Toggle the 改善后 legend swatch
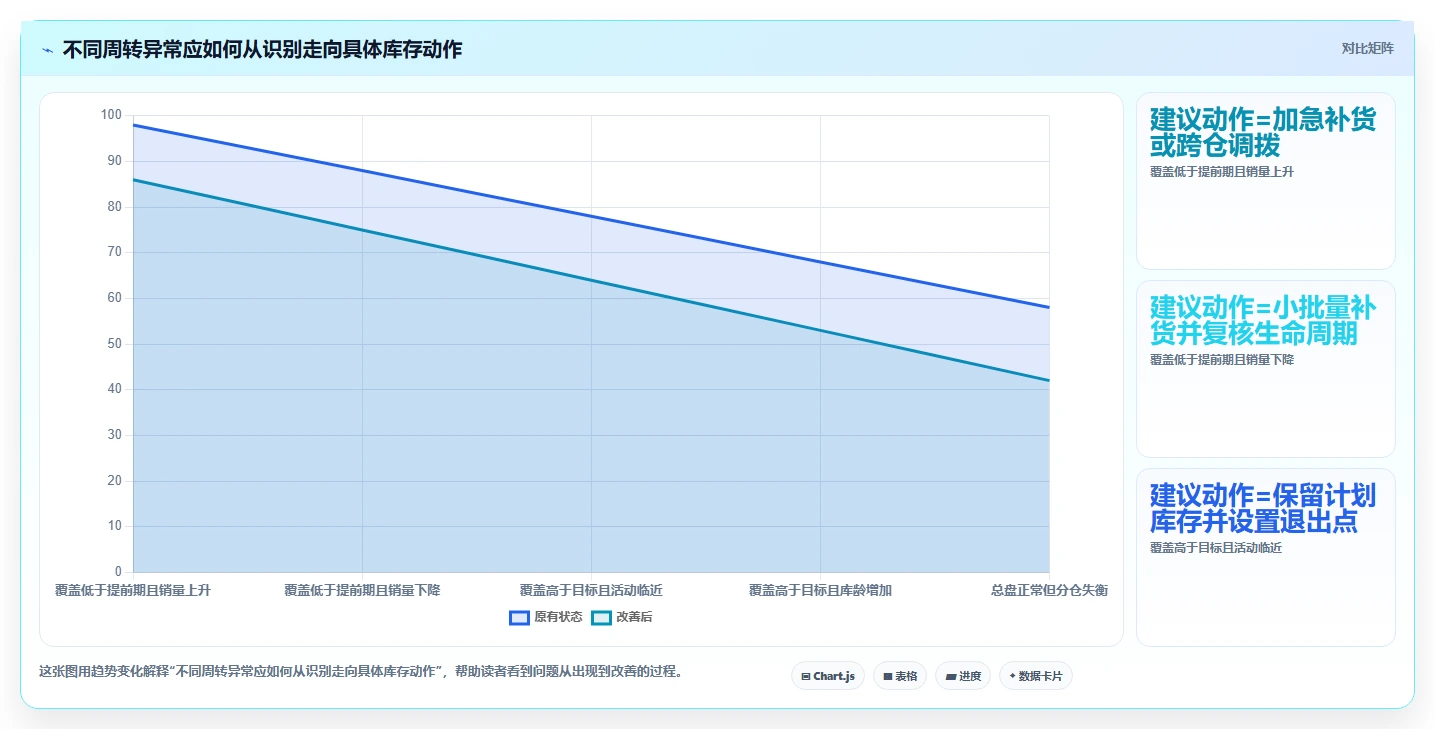This screenshot has width=1435, height=729. tap(601, 618)
